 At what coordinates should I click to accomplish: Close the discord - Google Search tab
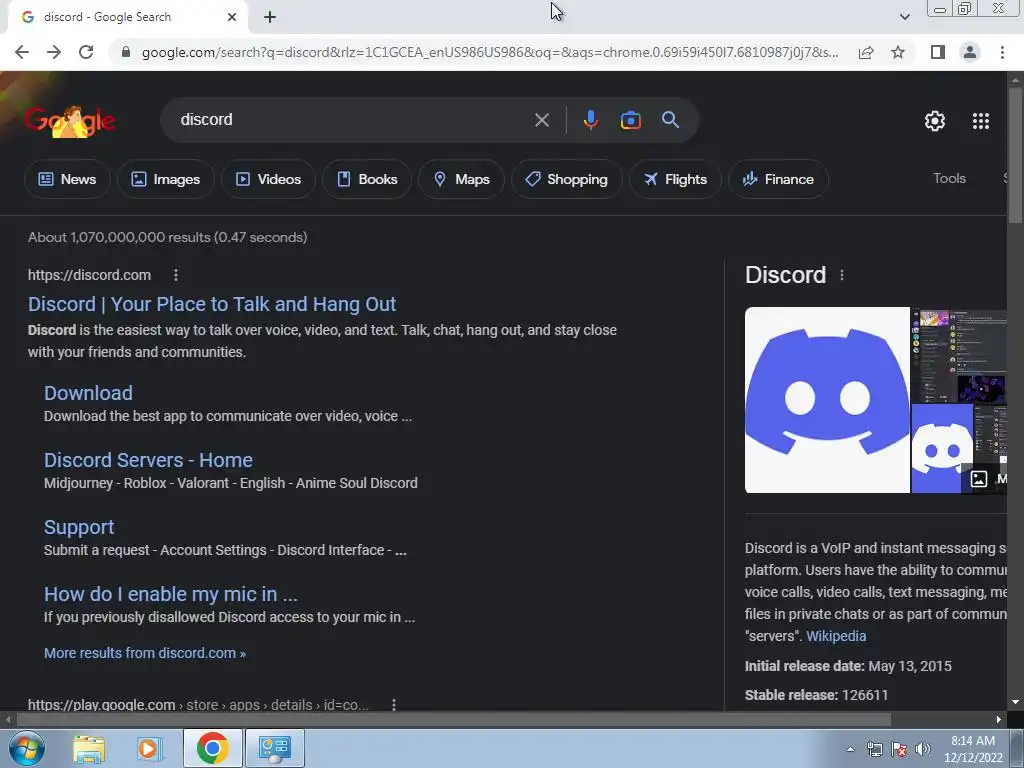[232, 17]
